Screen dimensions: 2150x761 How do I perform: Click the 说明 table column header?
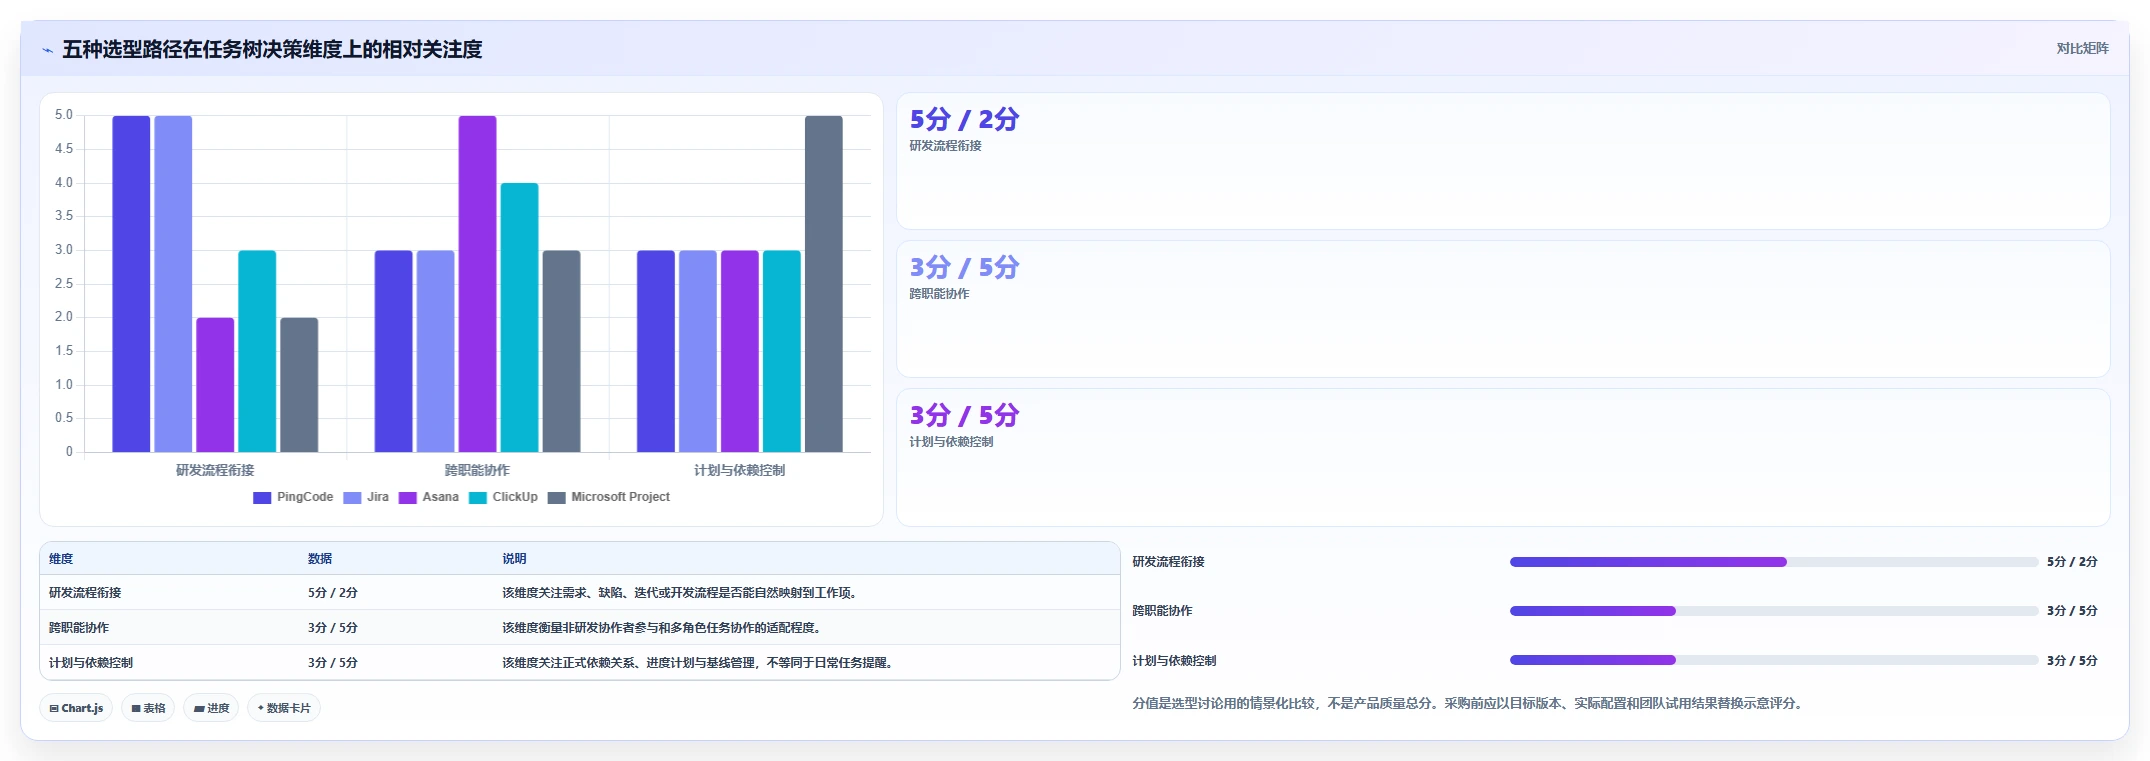[514, 559]
